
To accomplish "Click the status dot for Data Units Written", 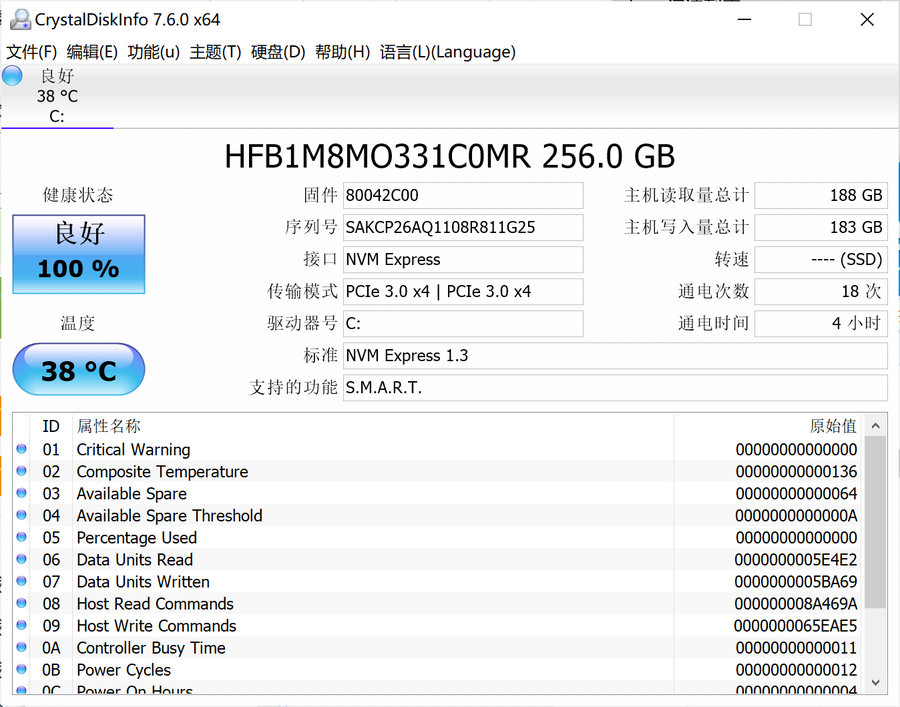I will click(22, 581).
